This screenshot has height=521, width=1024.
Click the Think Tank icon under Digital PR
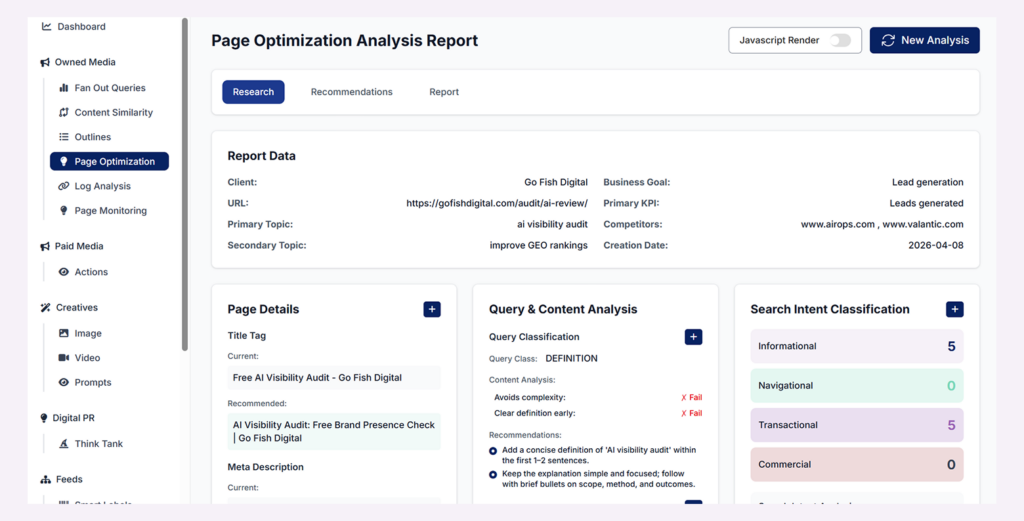click(x=64, y=444)
